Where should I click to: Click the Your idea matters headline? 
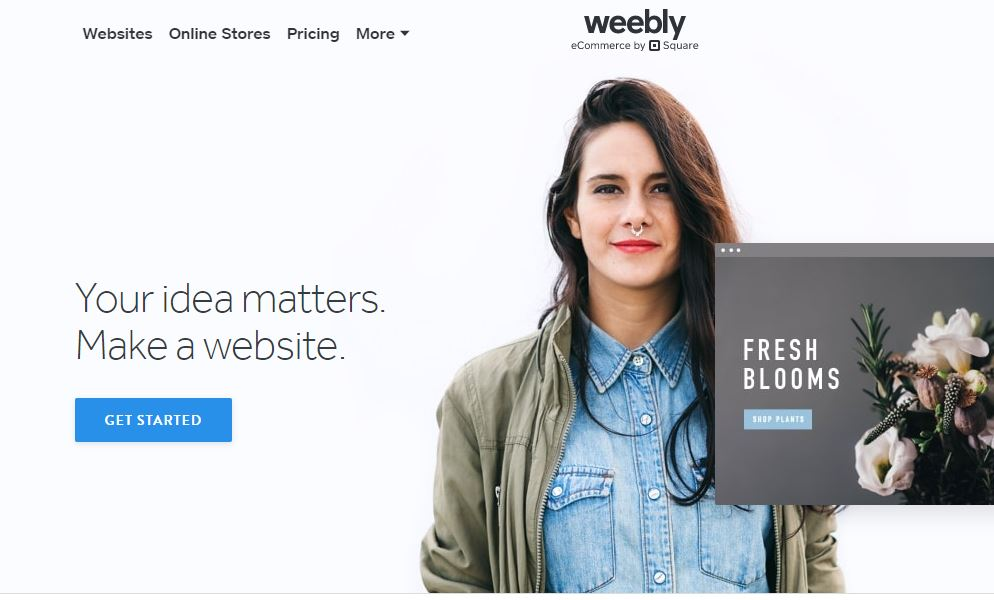pyautogui.click(x=230, y=298)
